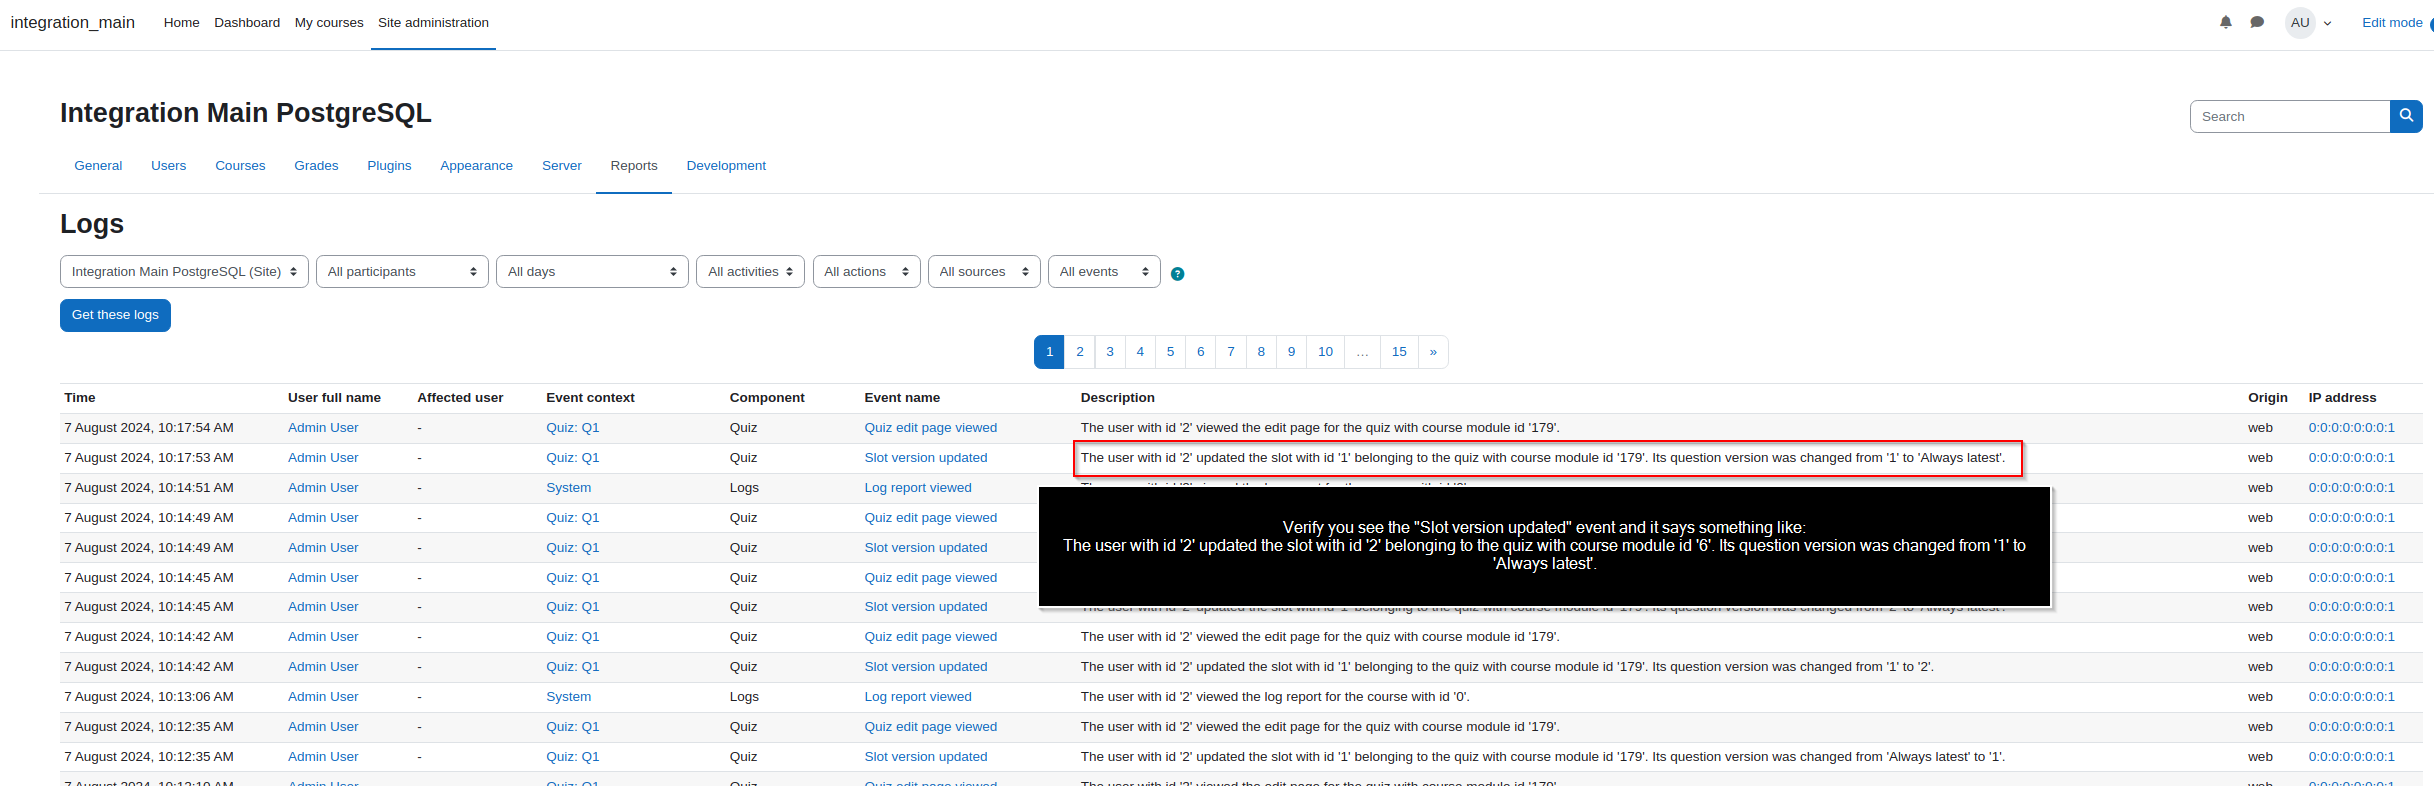Screen dimensions: 2434x786
Task: Go to page 5 of logs
Action: [x=1170, y=352]
